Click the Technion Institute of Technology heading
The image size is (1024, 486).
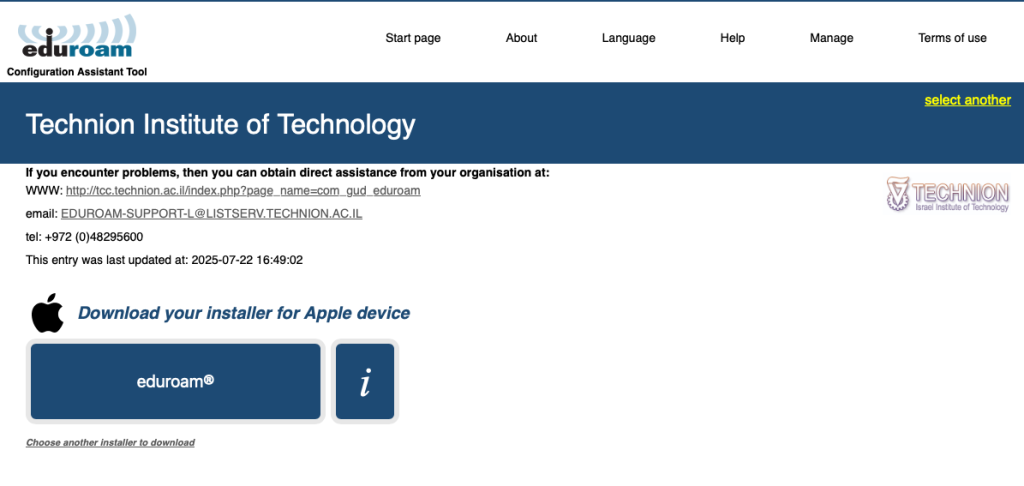point(220,125)
